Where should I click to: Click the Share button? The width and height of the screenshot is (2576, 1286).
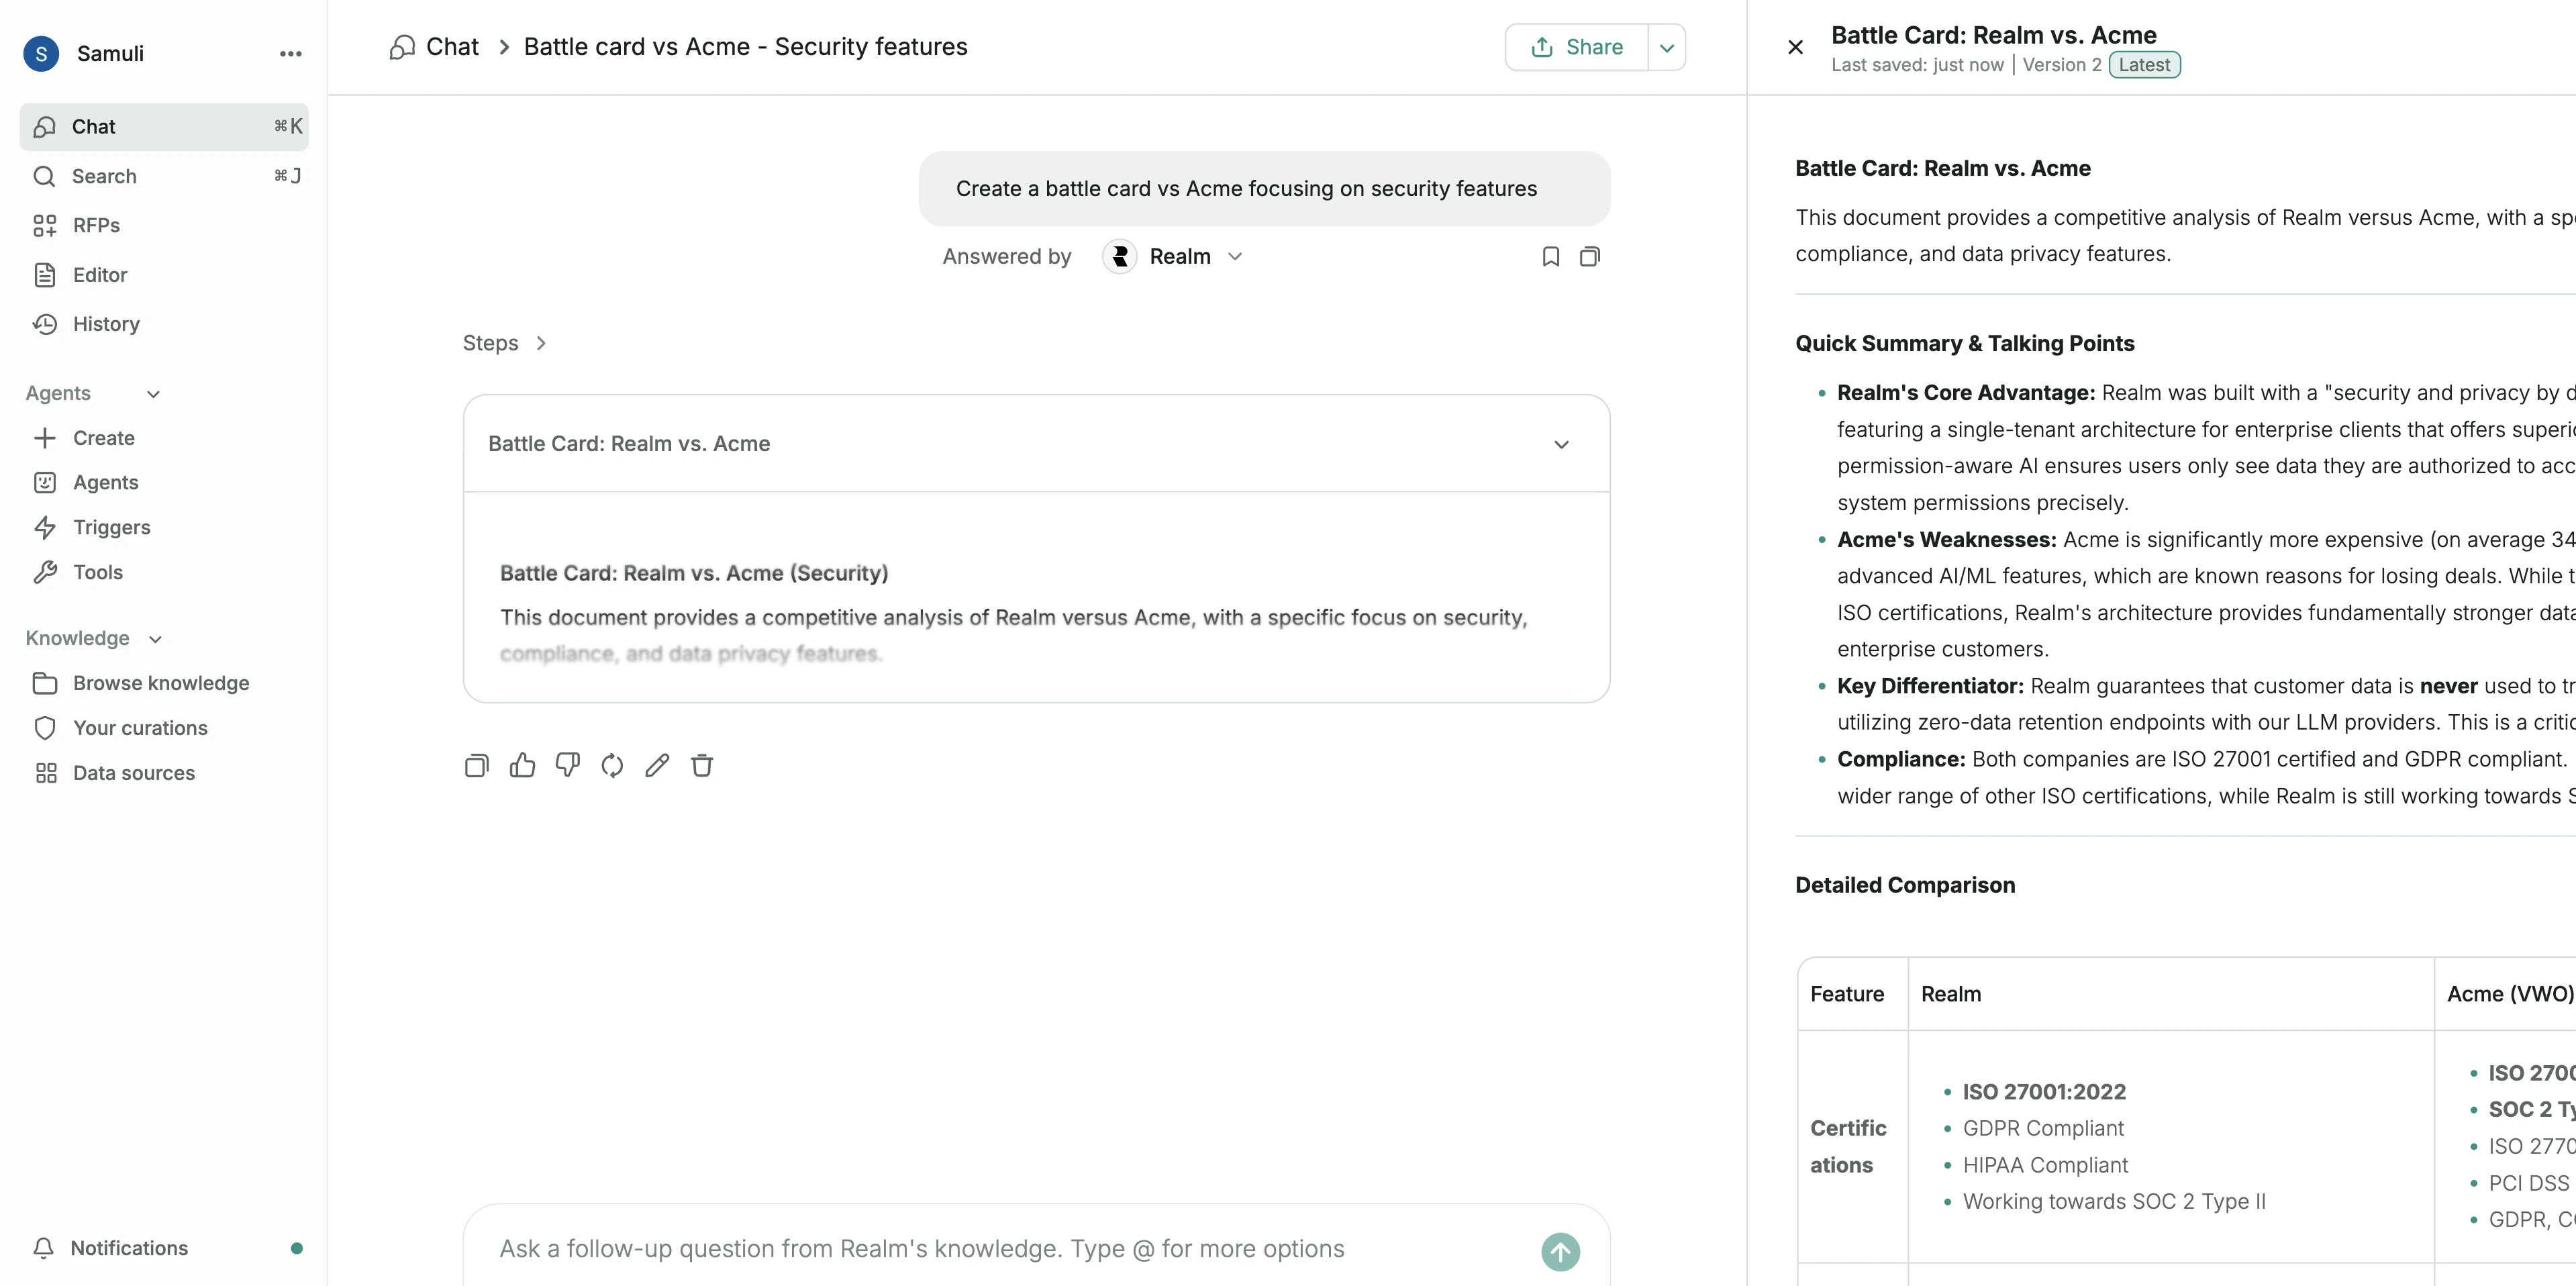point(1577,48)
